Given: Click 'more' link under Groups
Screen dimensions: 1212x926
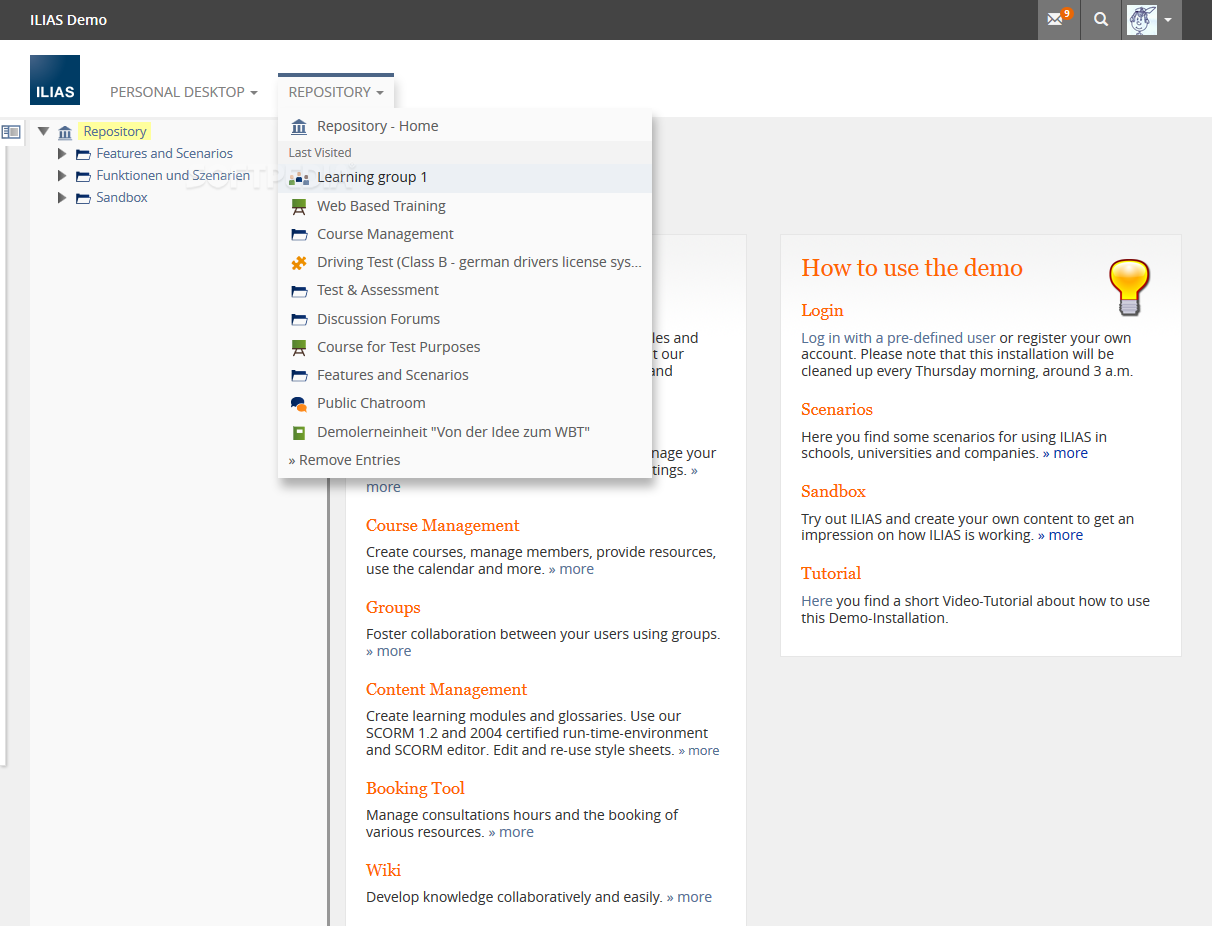Looking at the screenshot, I should coord(389,651).
